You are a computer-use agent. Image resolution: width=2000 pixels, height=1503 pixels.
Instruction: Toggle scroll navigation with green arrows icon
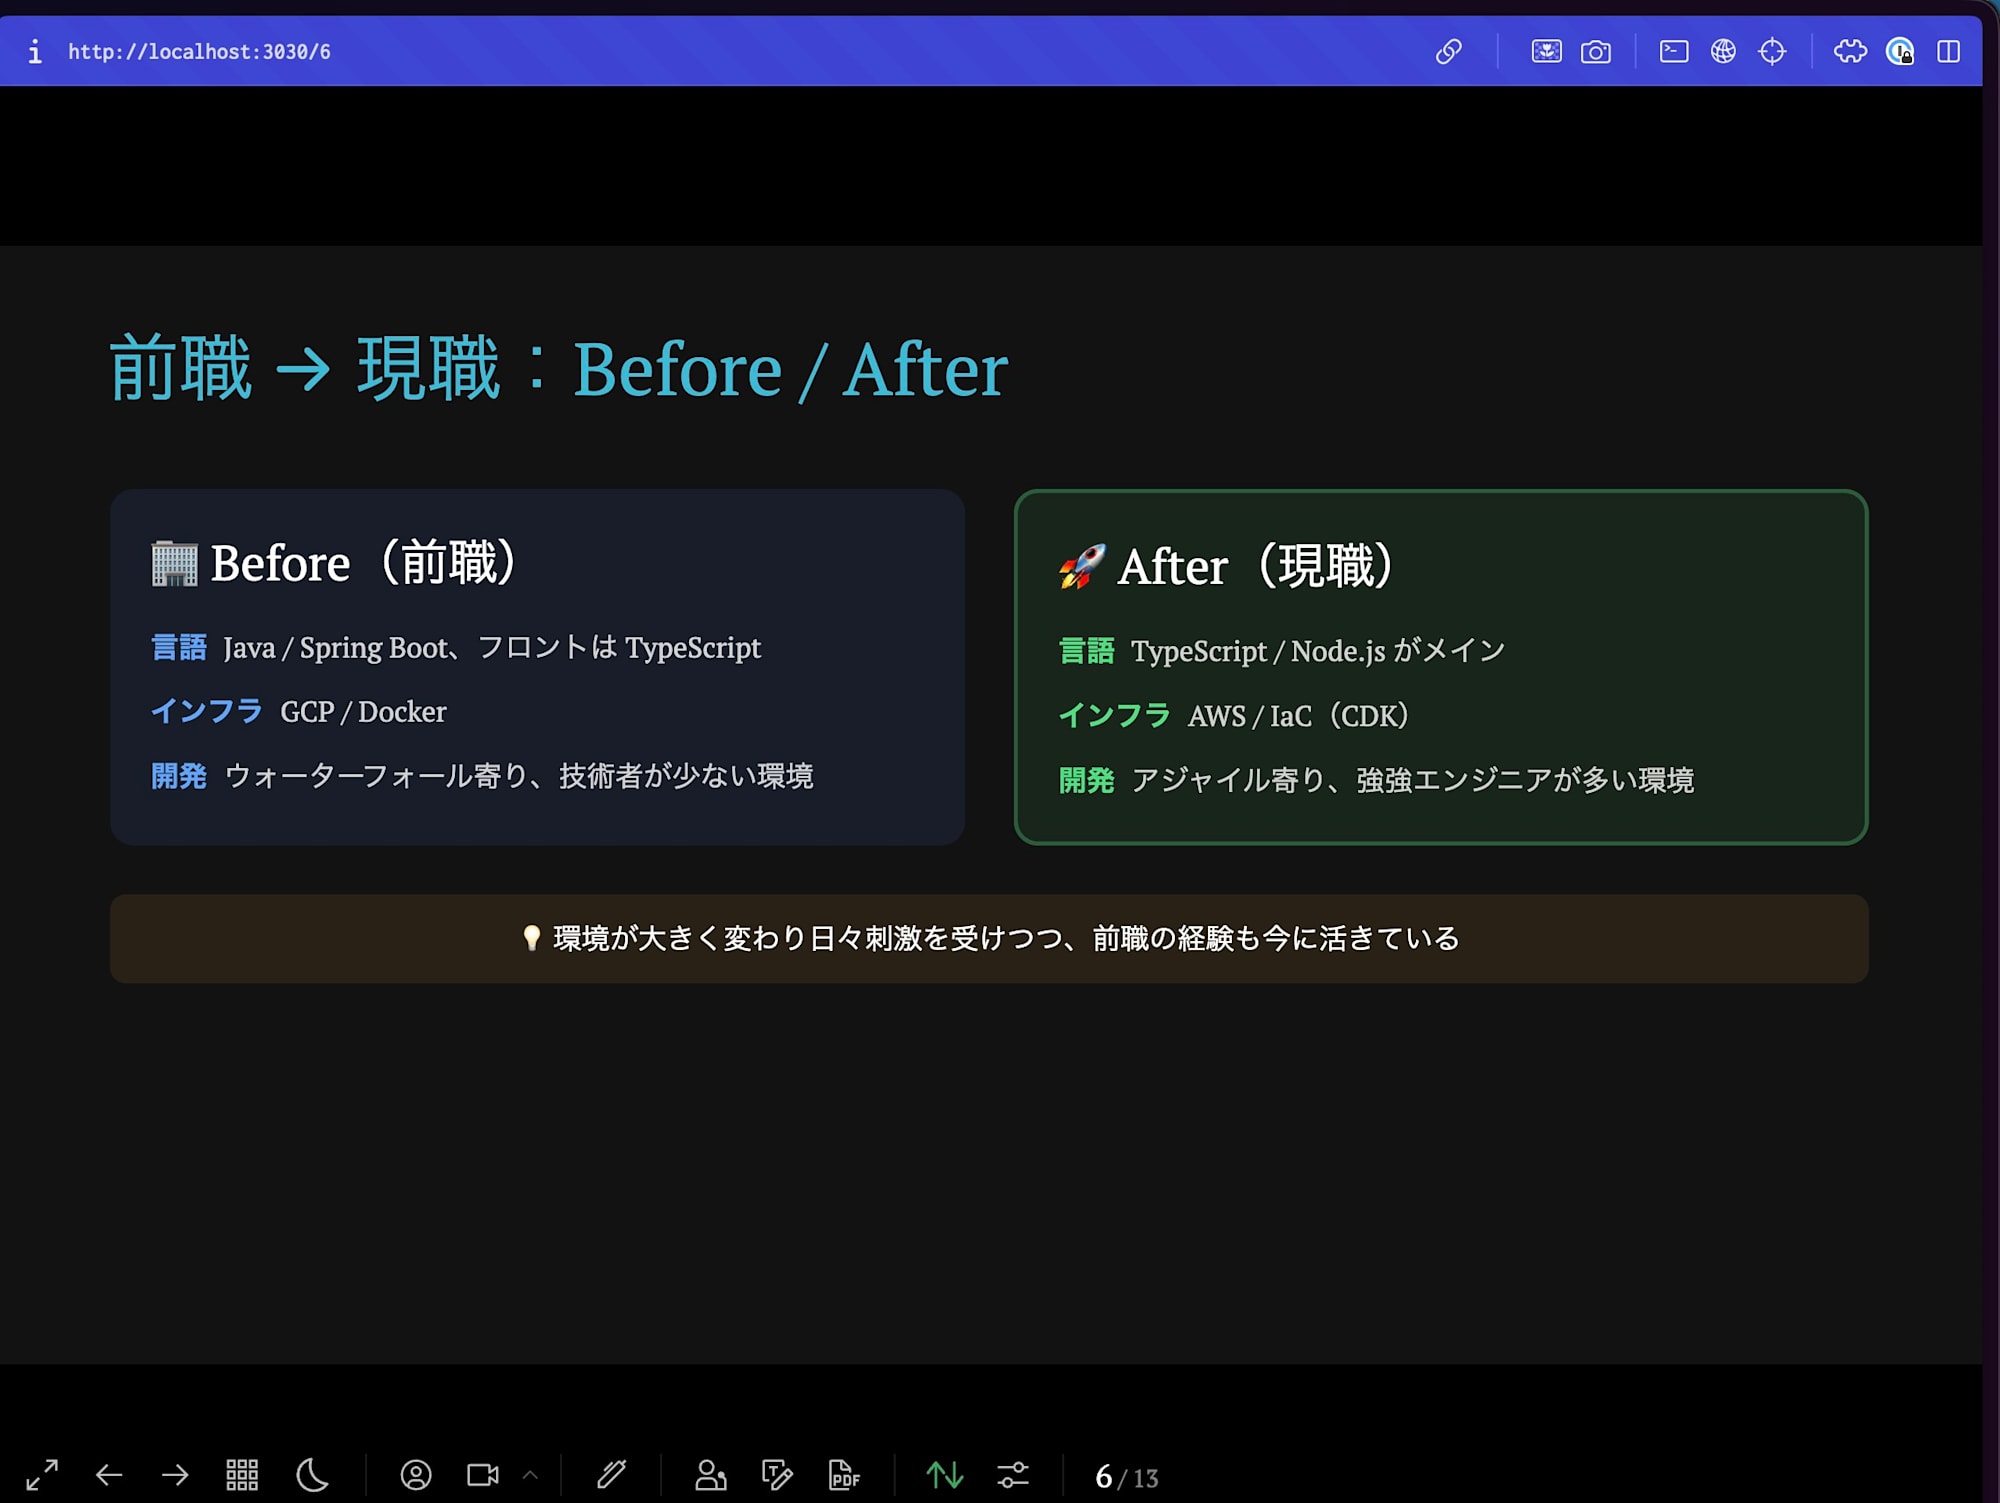coord(945,1475)
